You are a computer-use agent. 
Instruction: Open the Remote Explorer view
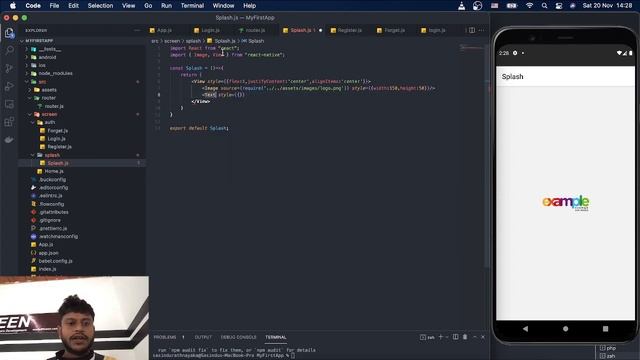pos(9,104)
